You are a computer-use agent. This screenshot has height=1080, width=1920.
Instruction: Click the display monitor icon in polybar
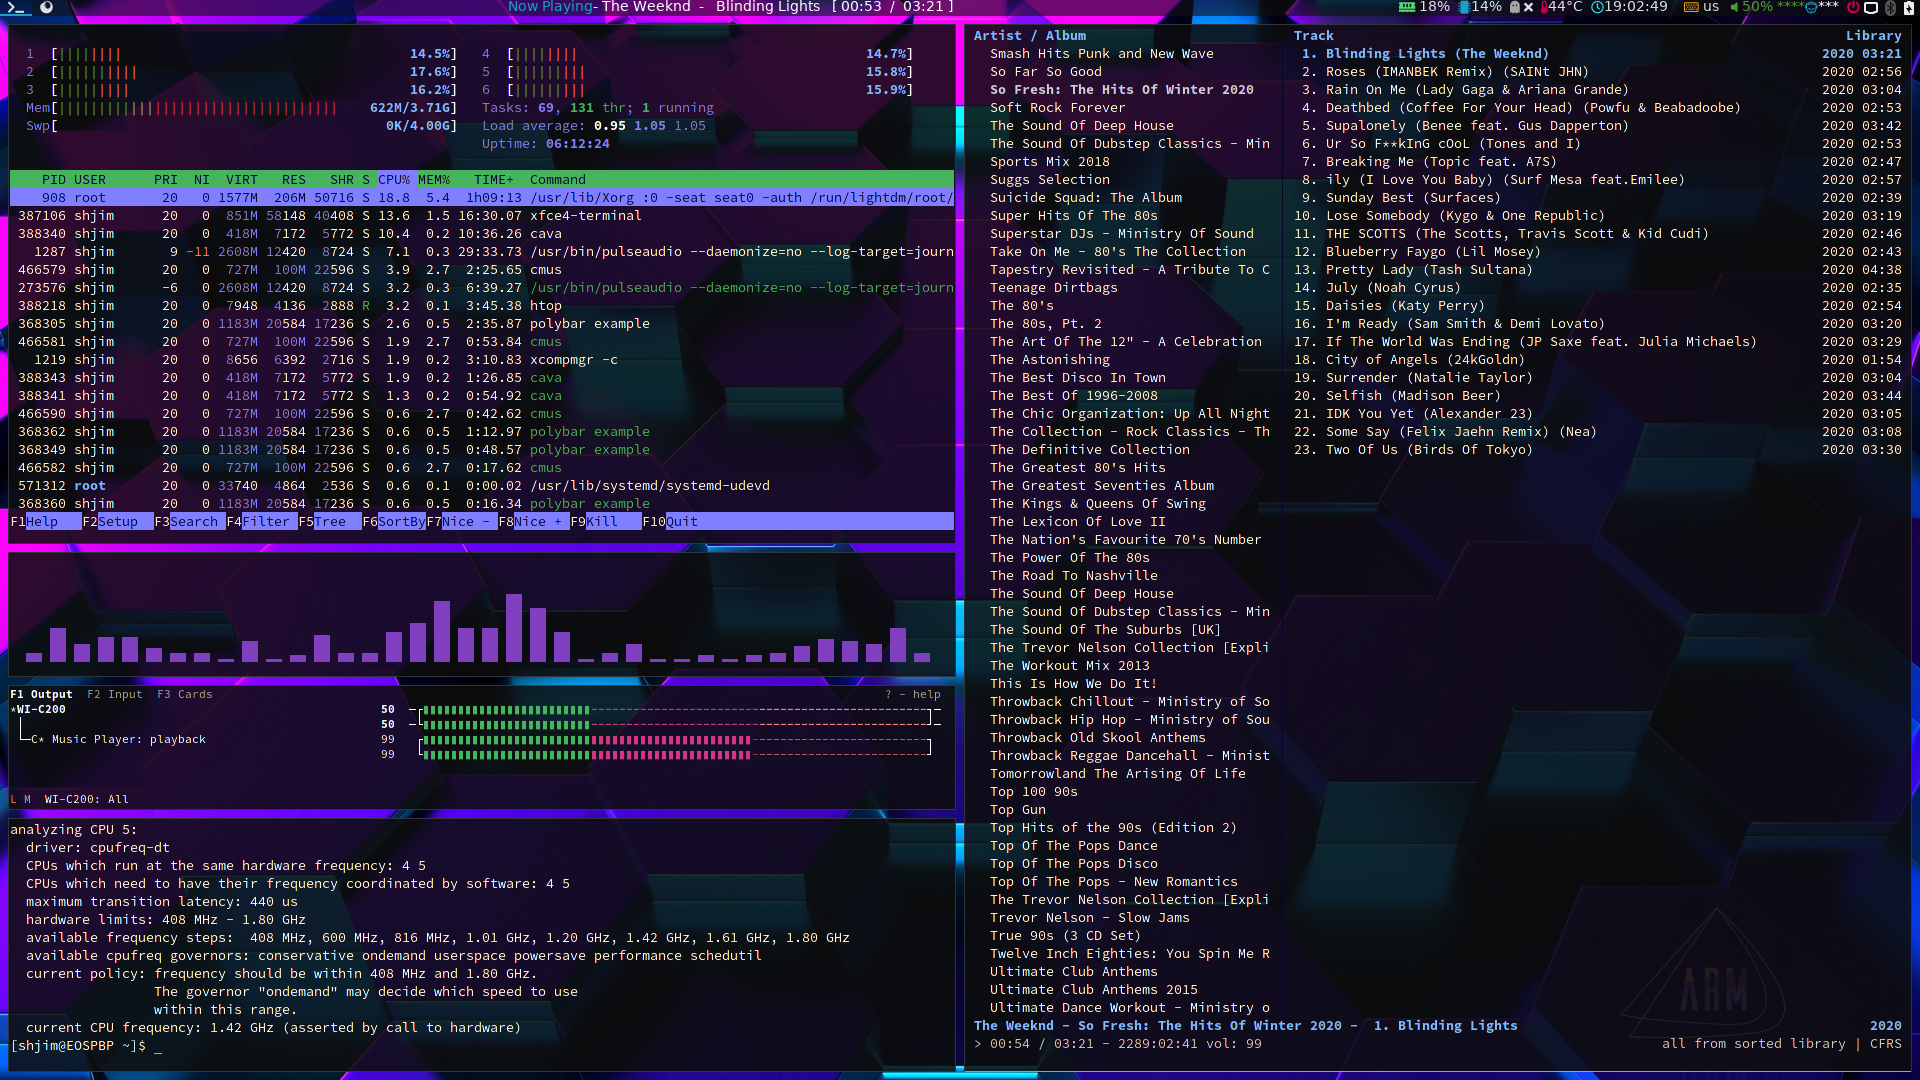[x=1871, y=7]
